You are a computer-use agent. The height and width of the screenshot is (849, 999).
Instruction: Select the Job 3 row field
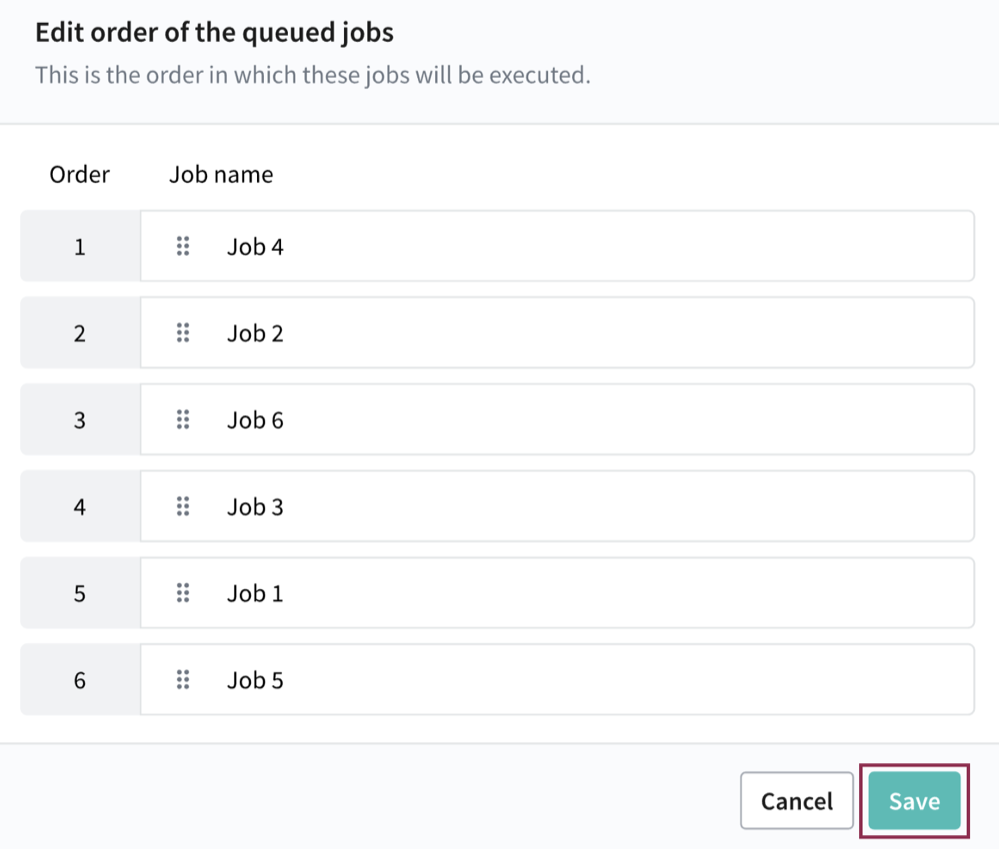(557, 506)
